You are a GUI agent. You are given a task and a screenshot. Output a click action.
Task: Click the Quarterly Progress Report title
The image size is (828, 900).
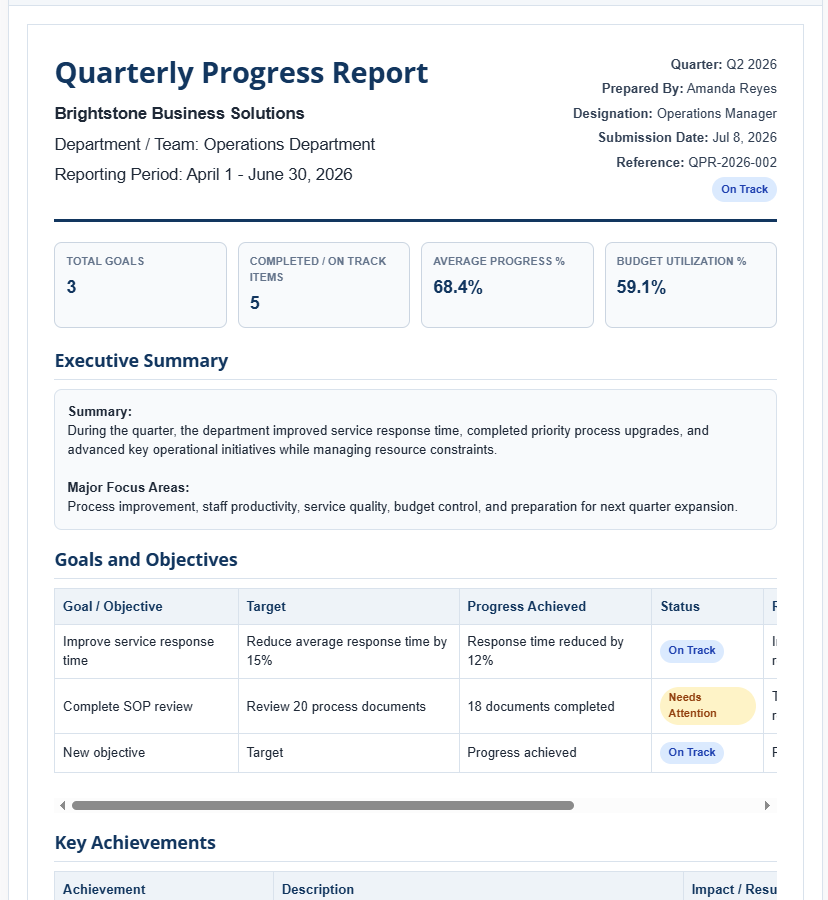[x=242, y=73]
